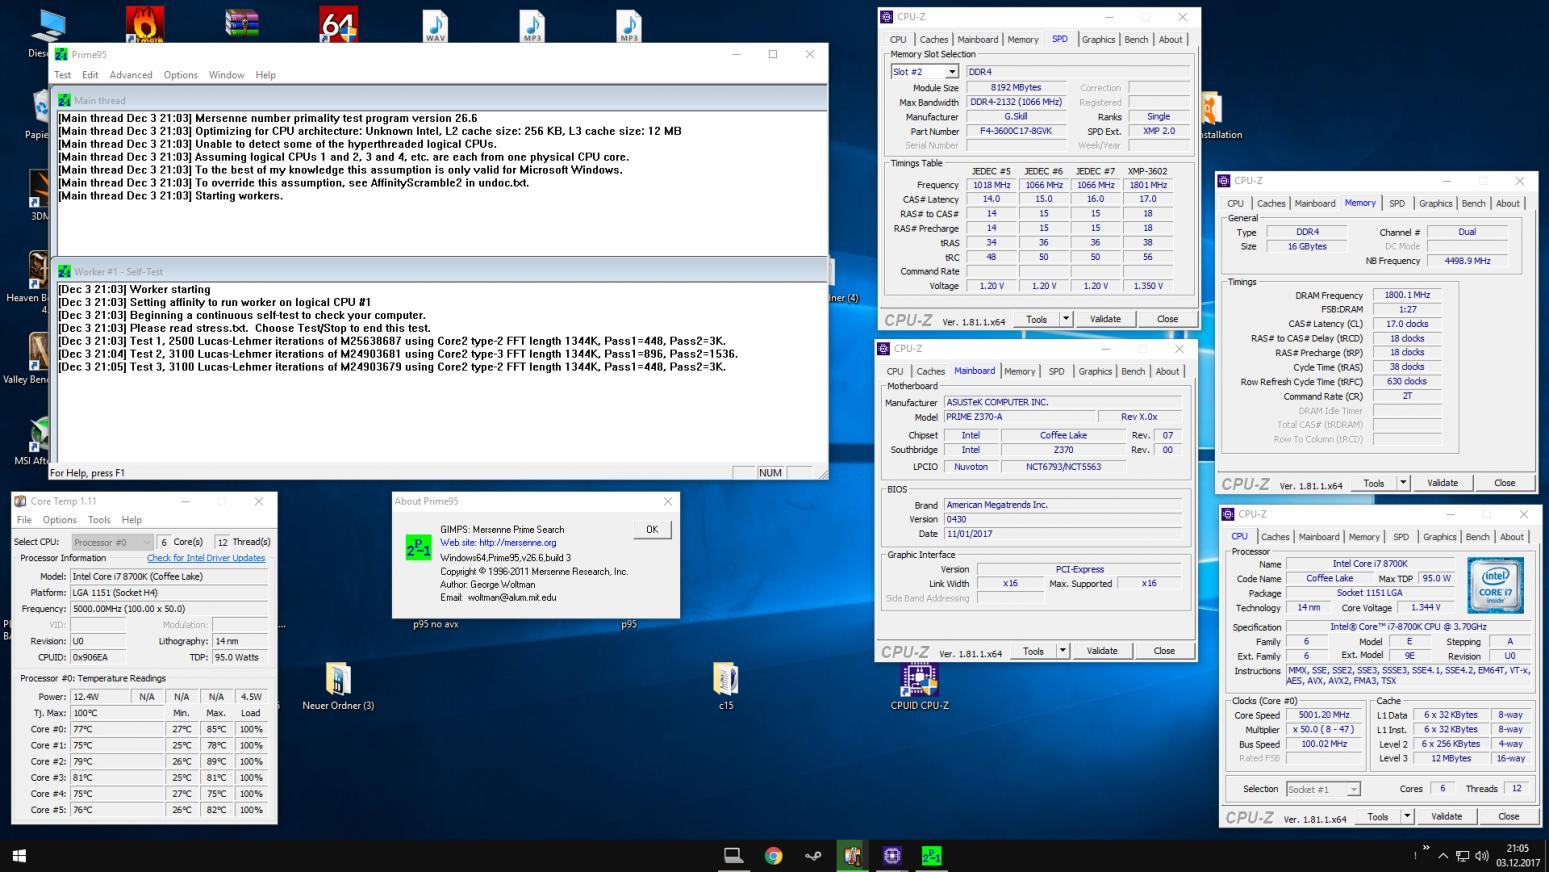This screenshot has height=872, width=1549.
Task: Switch to CPU-Z on the taskbar
Action: pos(892,856)
